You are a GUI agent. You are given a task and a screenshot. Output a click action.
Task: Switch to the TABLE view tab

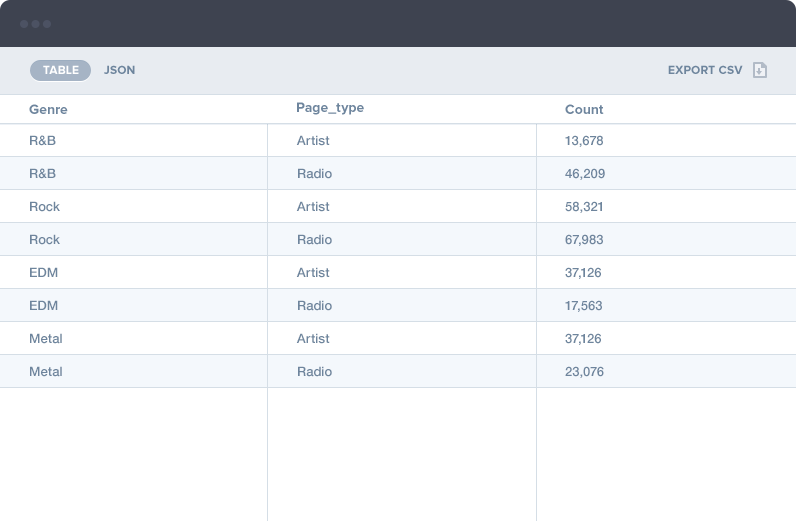coord(60,70)
